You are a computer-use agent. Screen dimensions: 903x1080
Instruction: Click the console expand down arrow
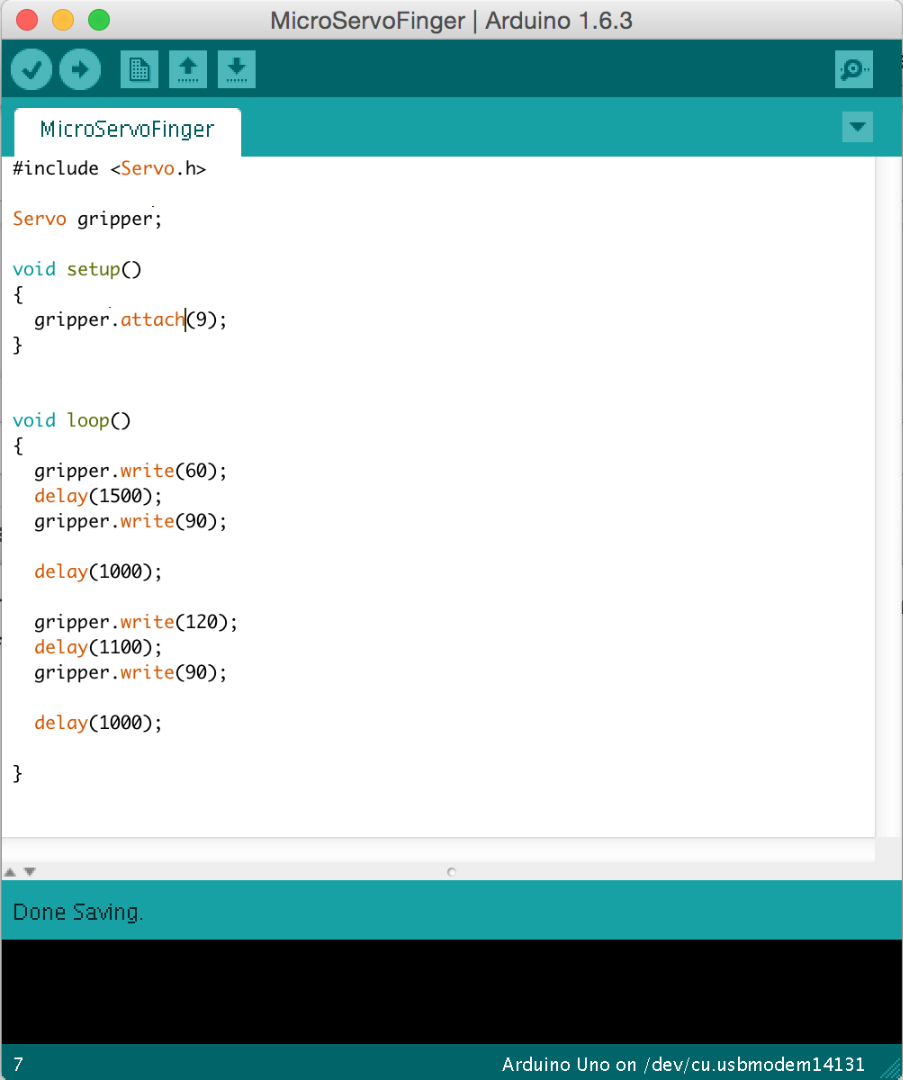[x=30, y=871]
